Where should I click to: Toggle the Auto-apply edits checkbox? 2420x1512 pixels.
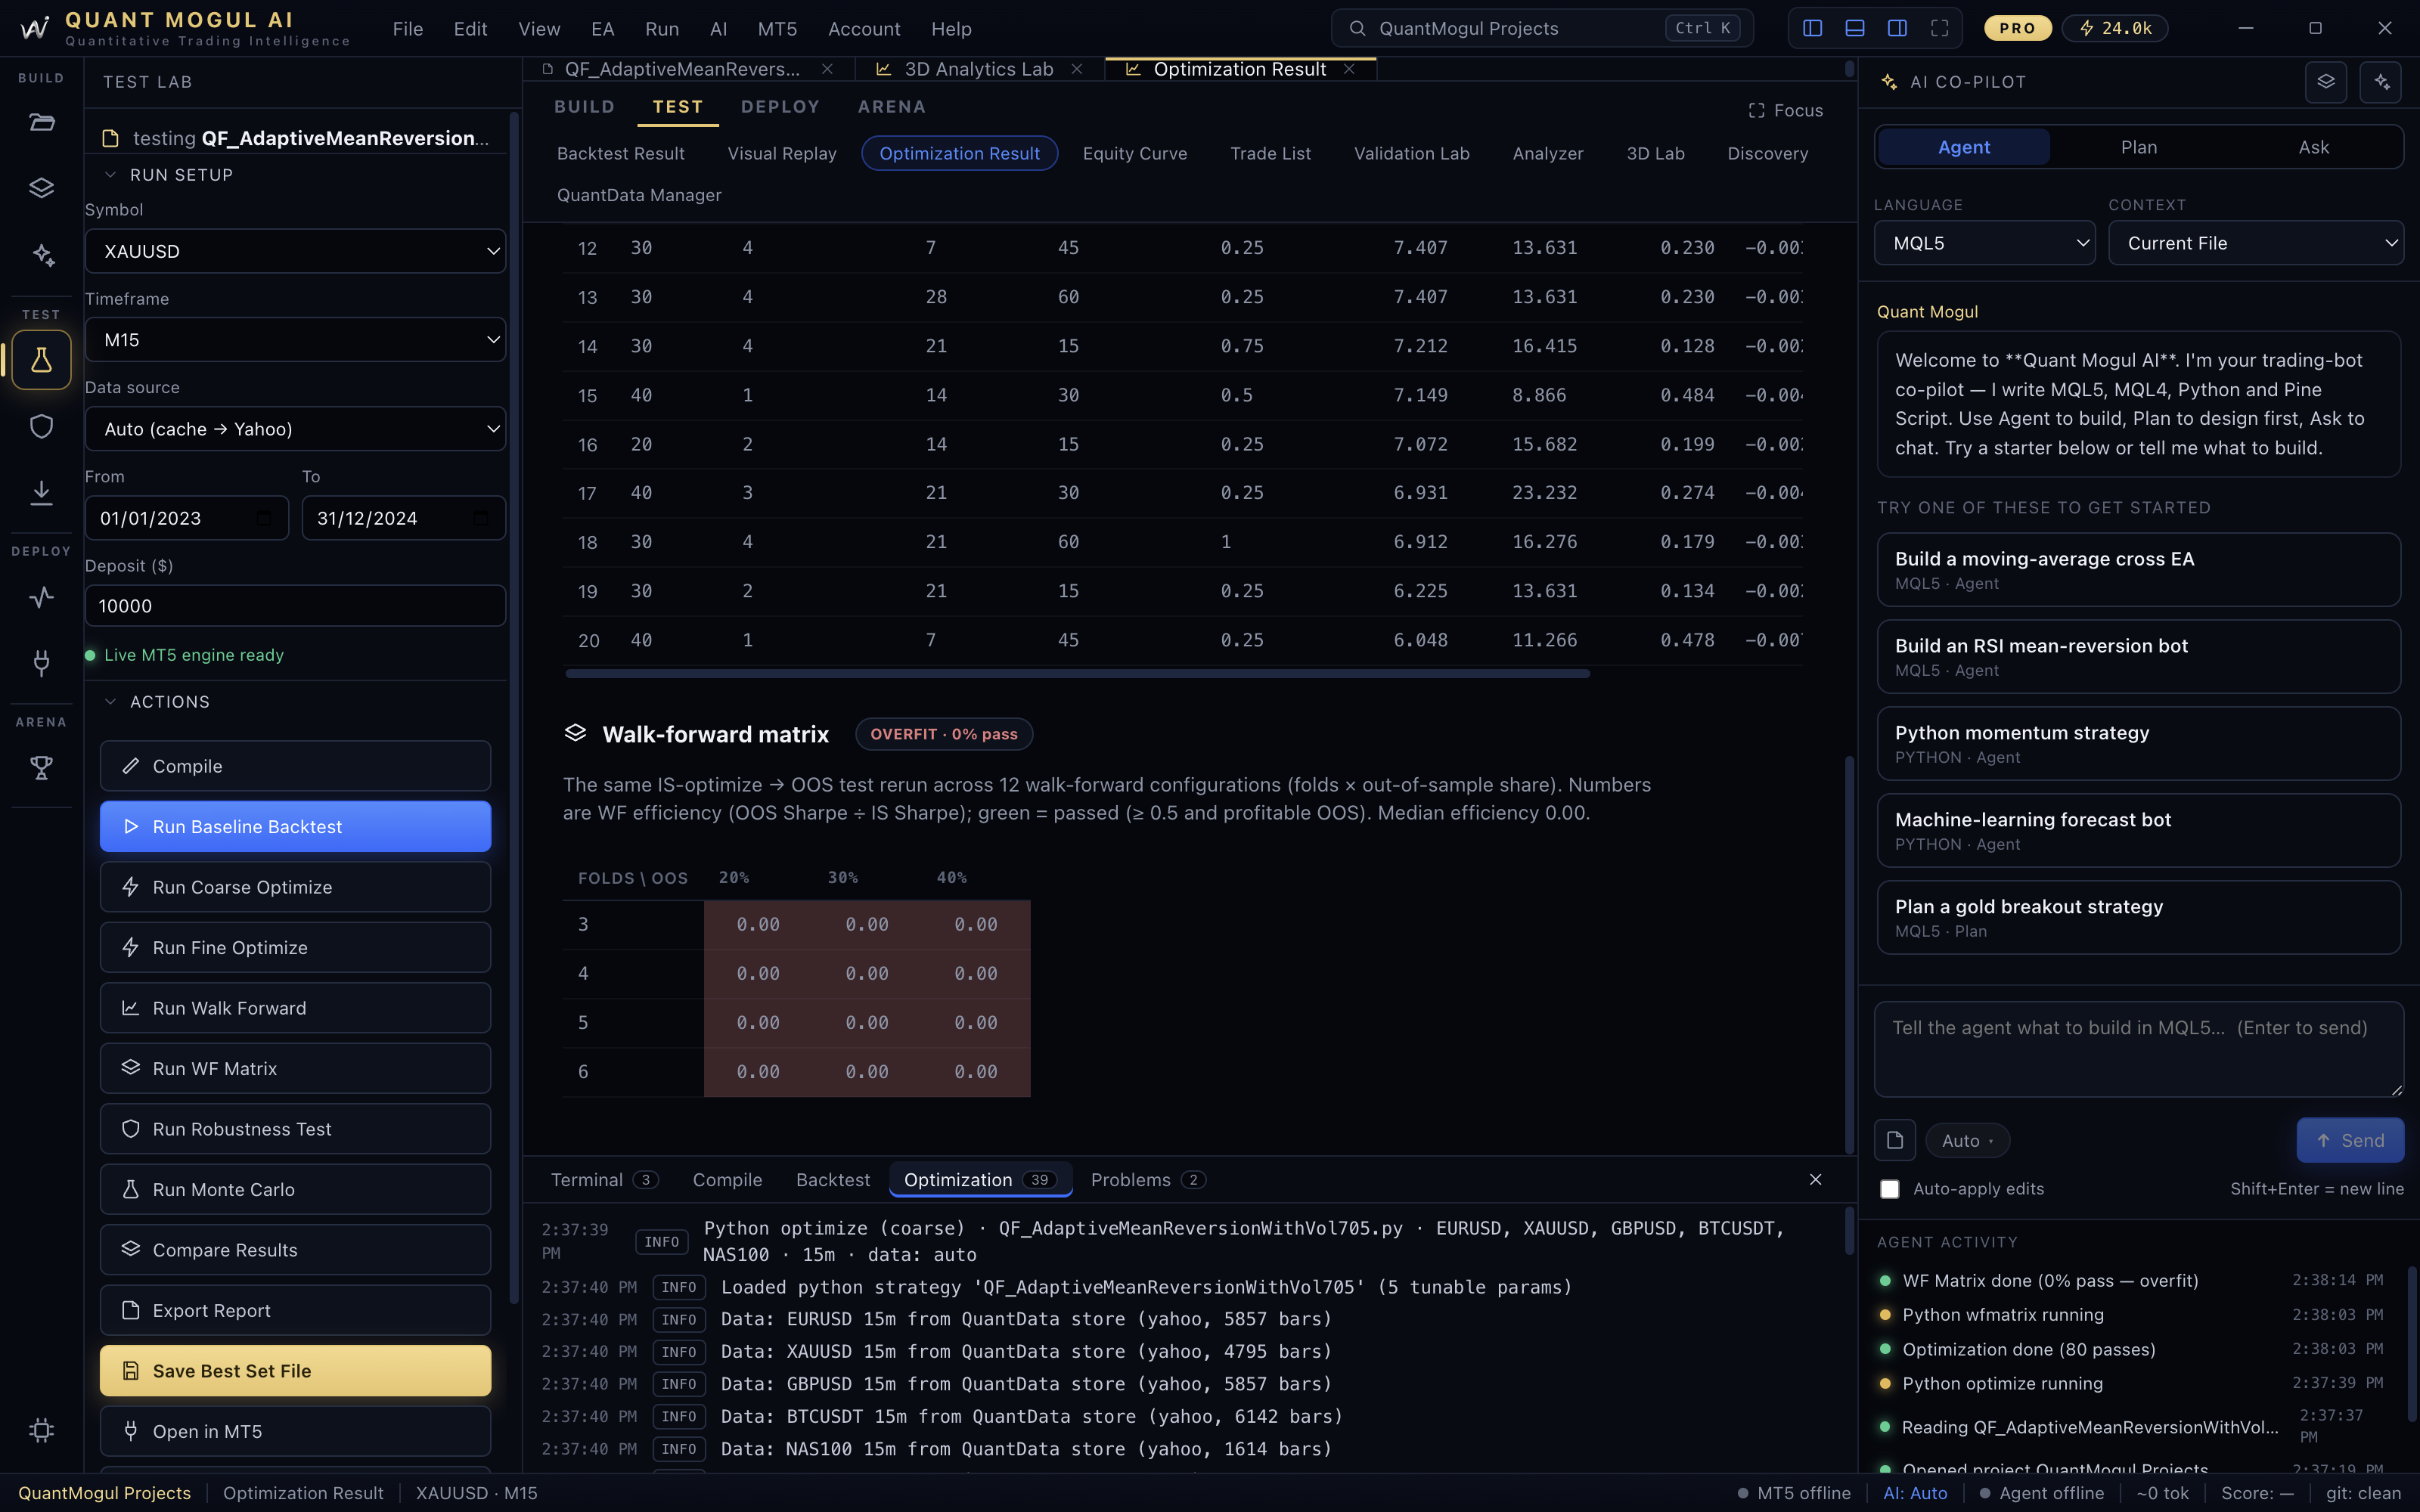pos(1889,1189)
